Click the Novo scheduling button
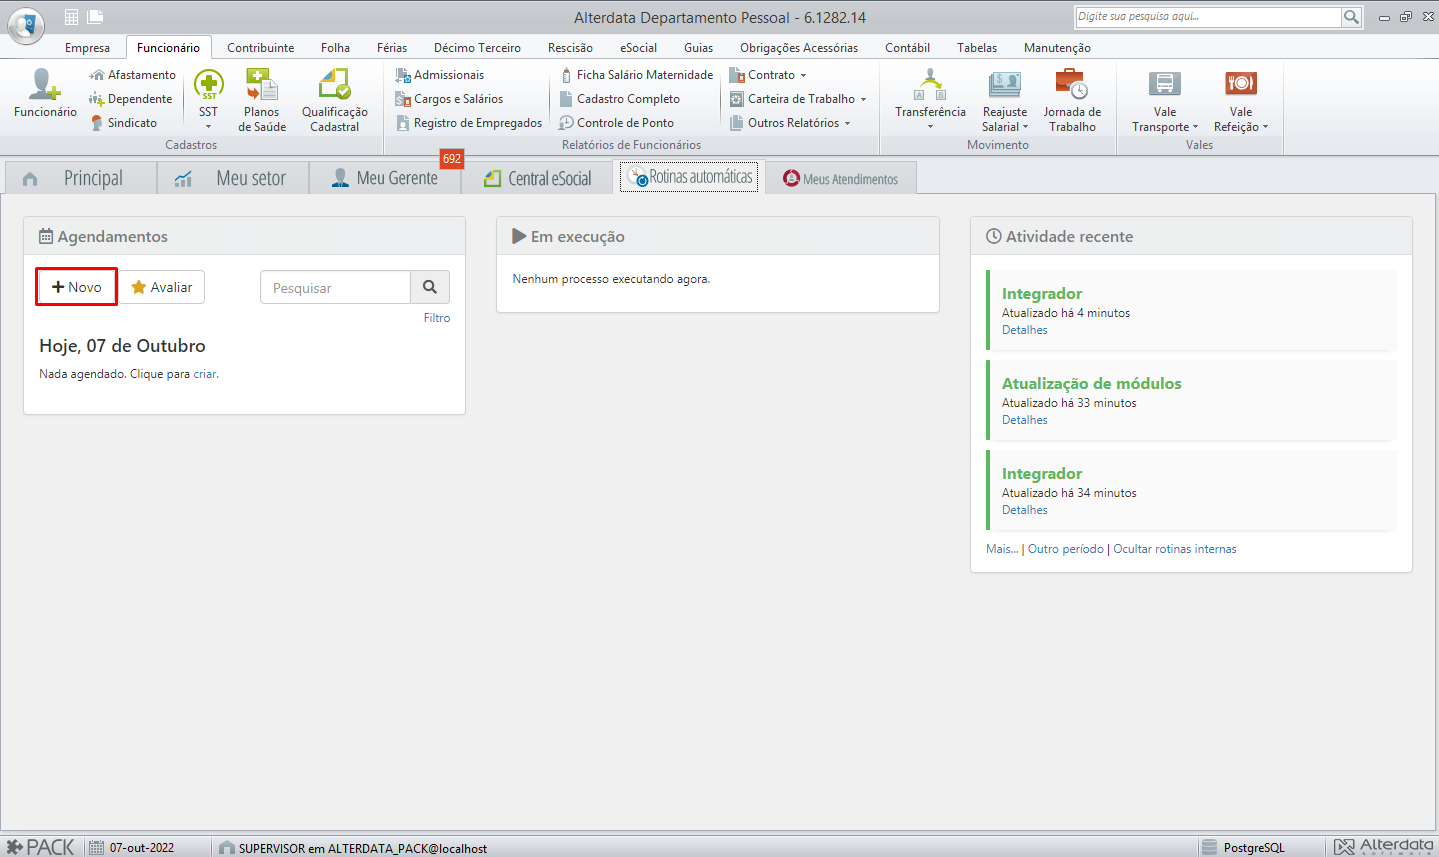This screenshot has width=1439, height=857. [77, 287]
